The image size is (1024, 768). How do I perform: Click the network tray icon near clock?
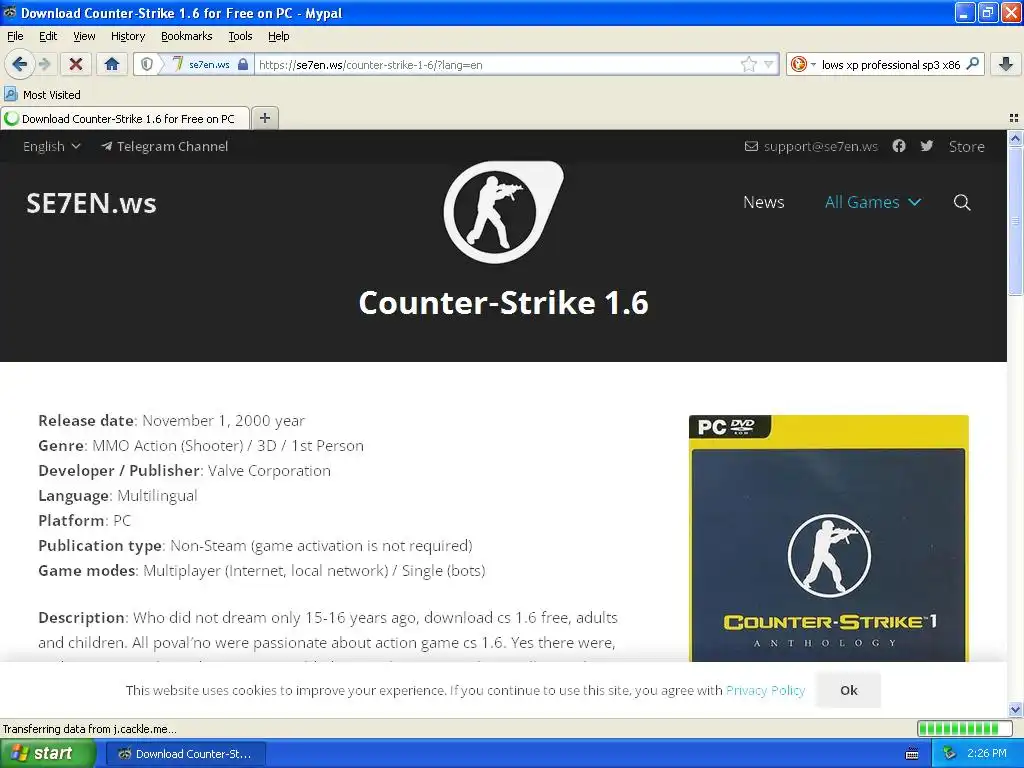950,754
